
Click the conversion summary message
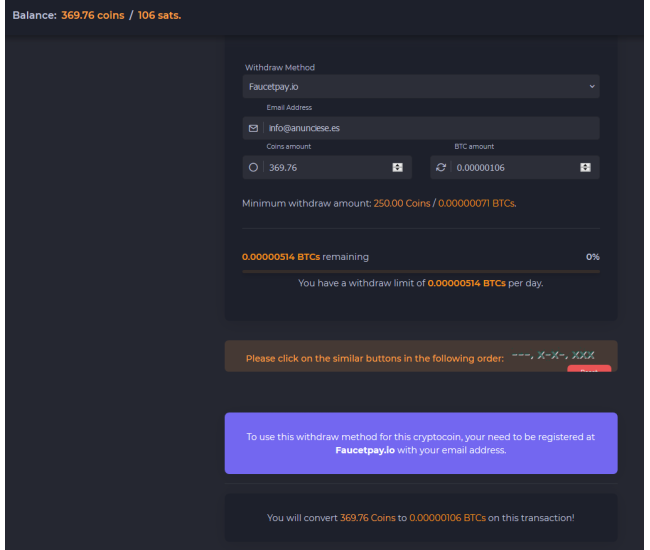(421, 518)
